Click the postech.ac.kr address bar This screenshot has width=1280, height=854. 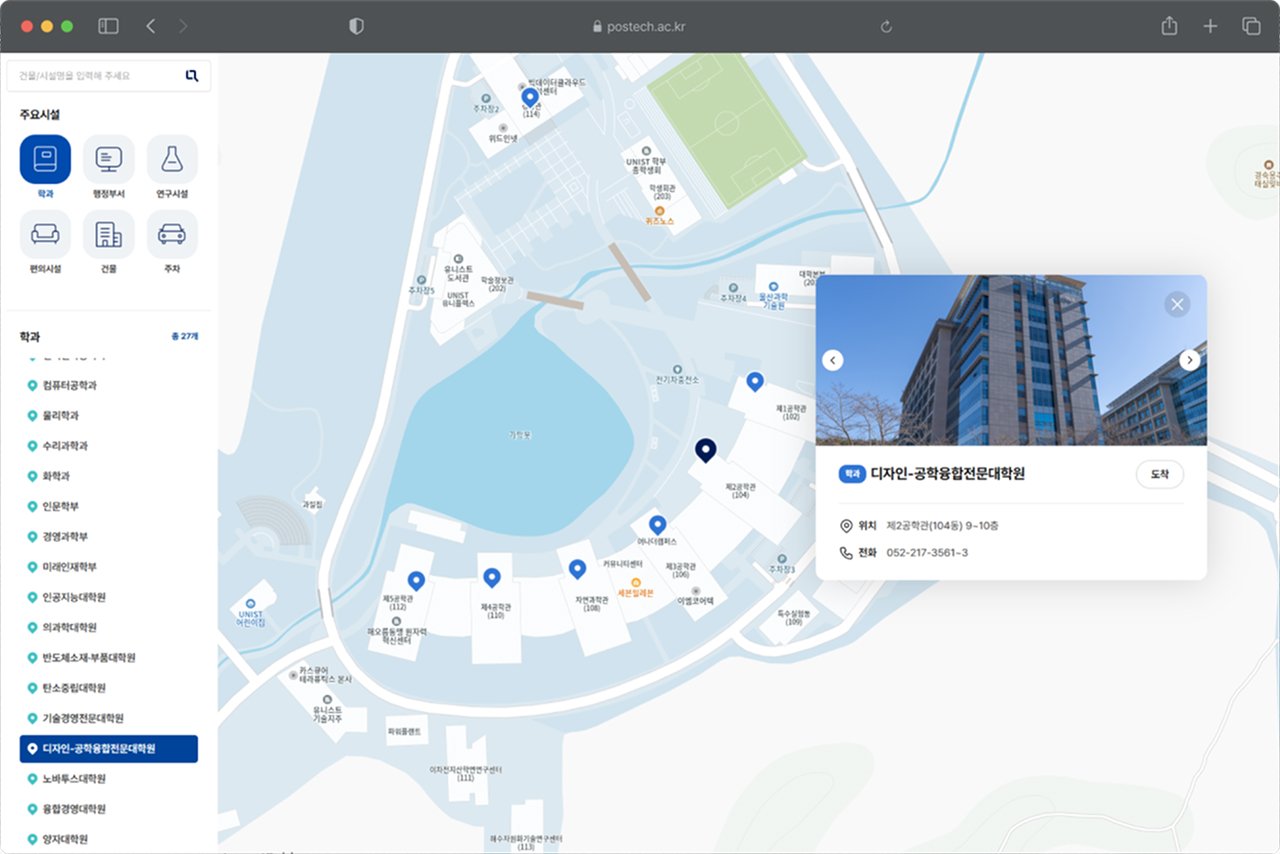640,27
